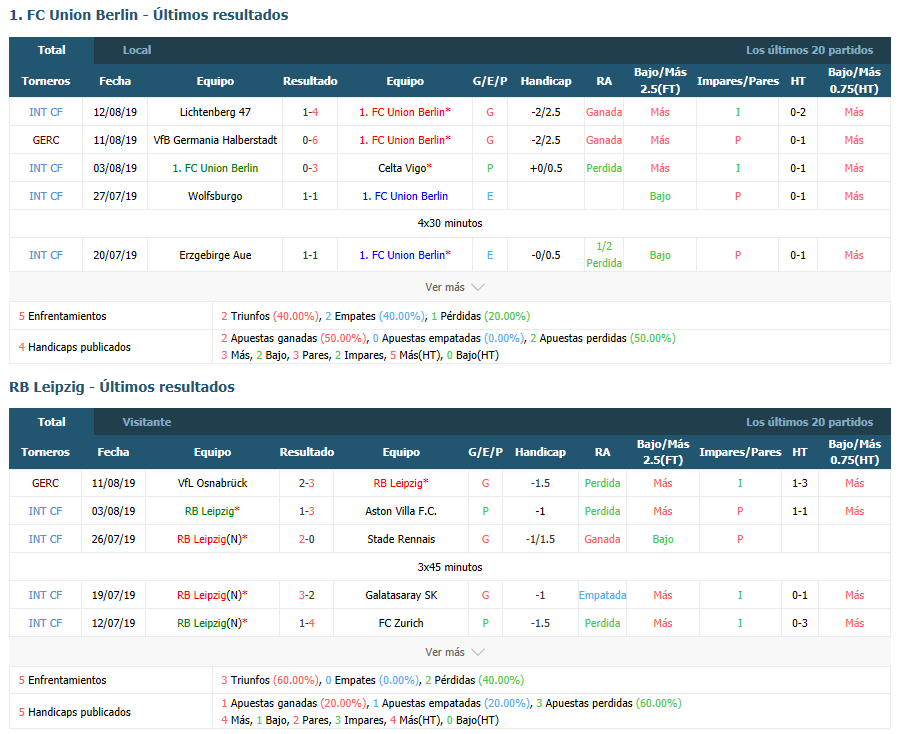Click the 2-0 result against Stade Rennais

coord(307,539)
